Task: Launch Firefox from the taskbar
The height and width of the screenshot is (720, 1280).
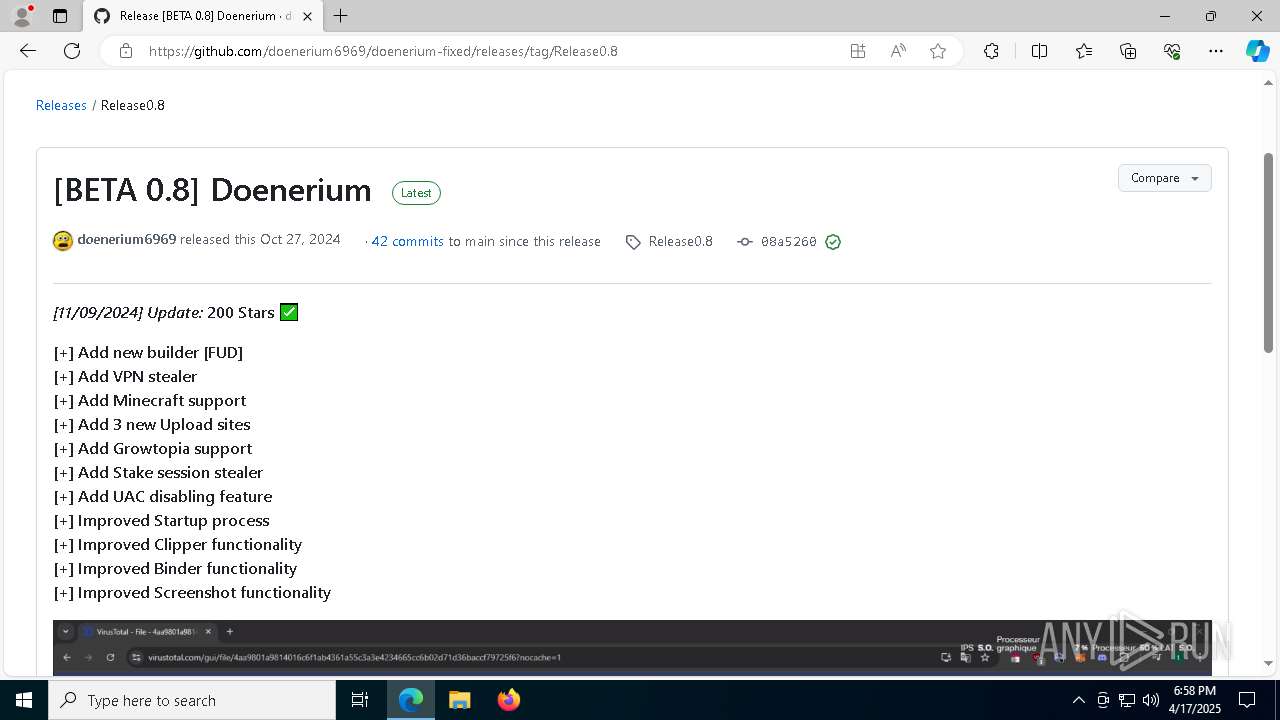Action: pos(508,700)
